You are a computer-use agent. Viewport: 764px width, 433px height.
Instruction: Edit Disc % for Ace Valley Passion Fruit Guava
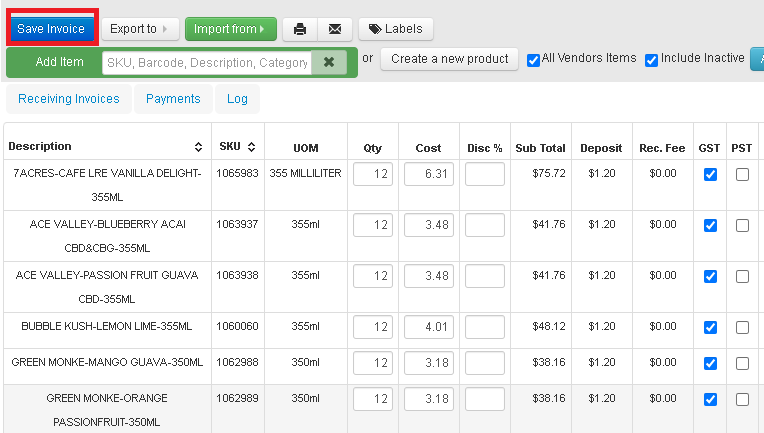point(485,276)
